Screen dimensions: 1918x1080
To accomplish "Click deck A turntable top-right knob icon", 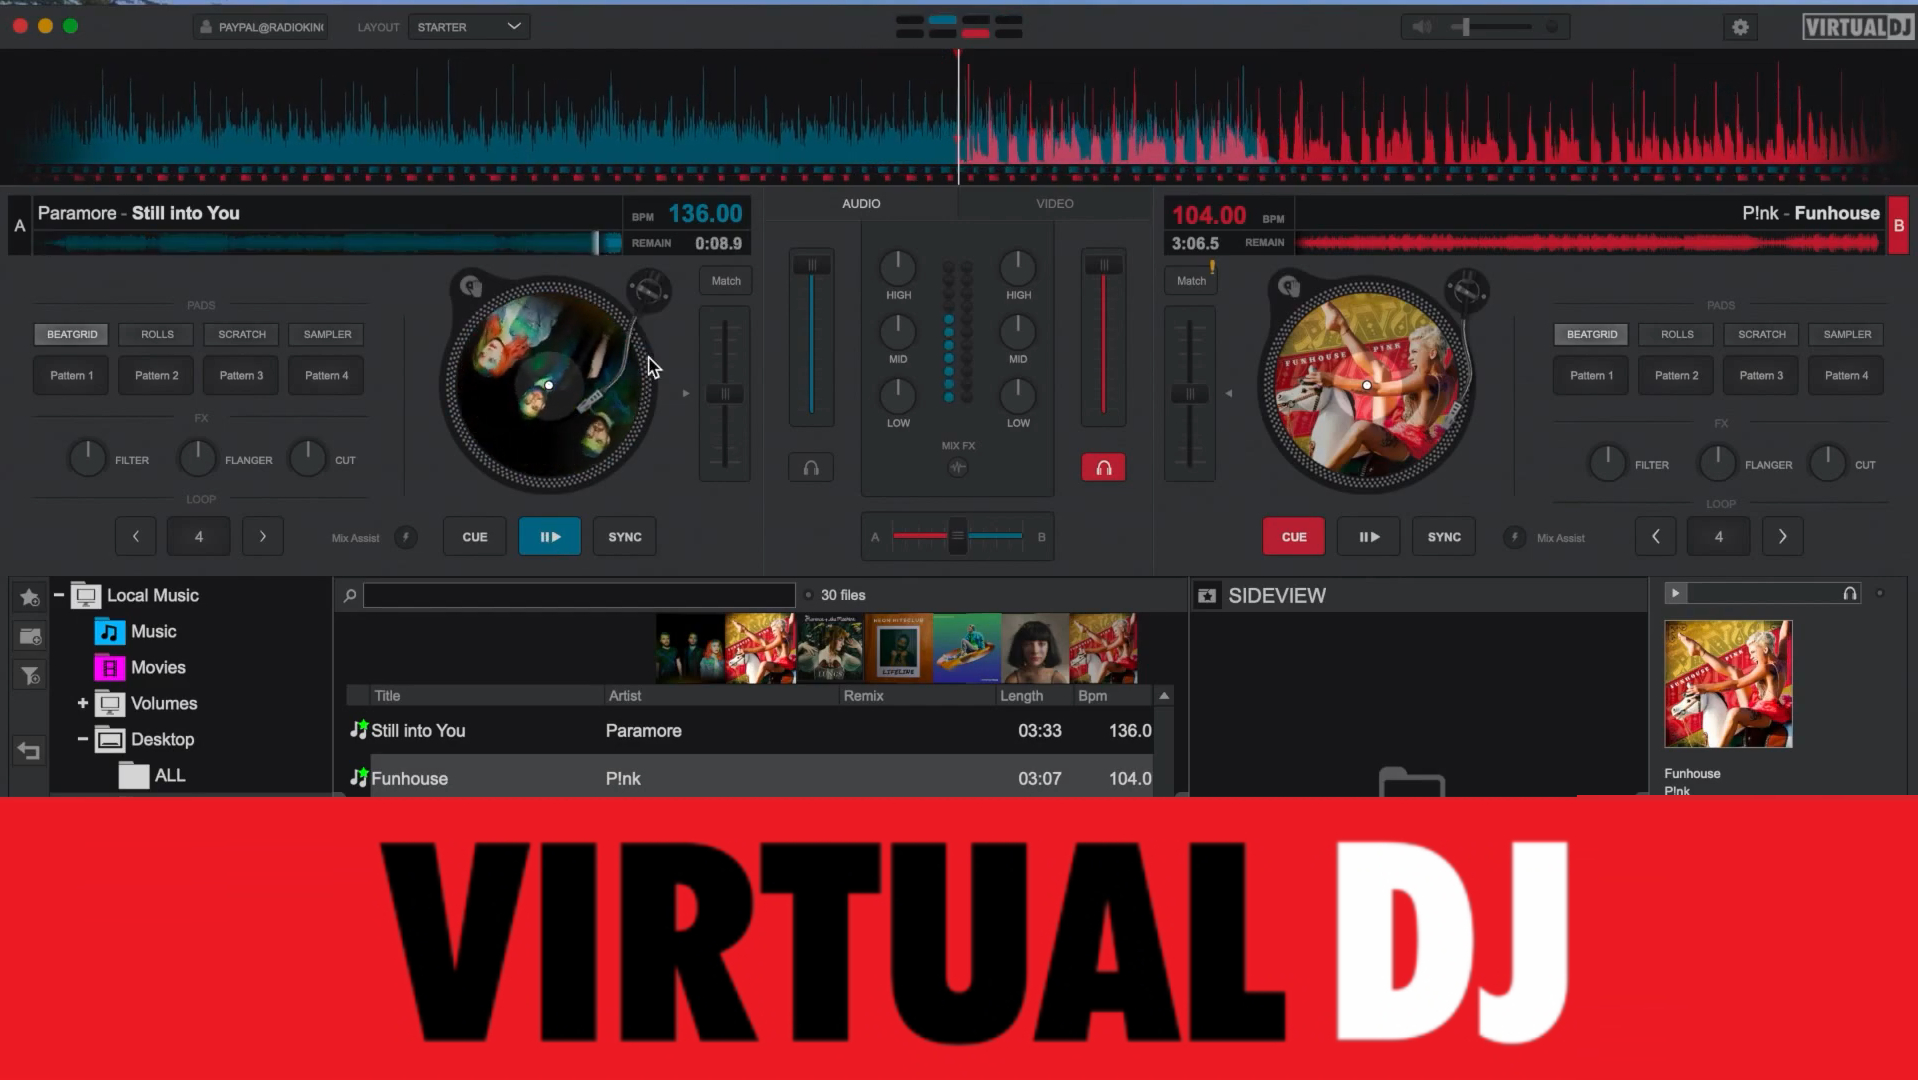I will point(649,291).
